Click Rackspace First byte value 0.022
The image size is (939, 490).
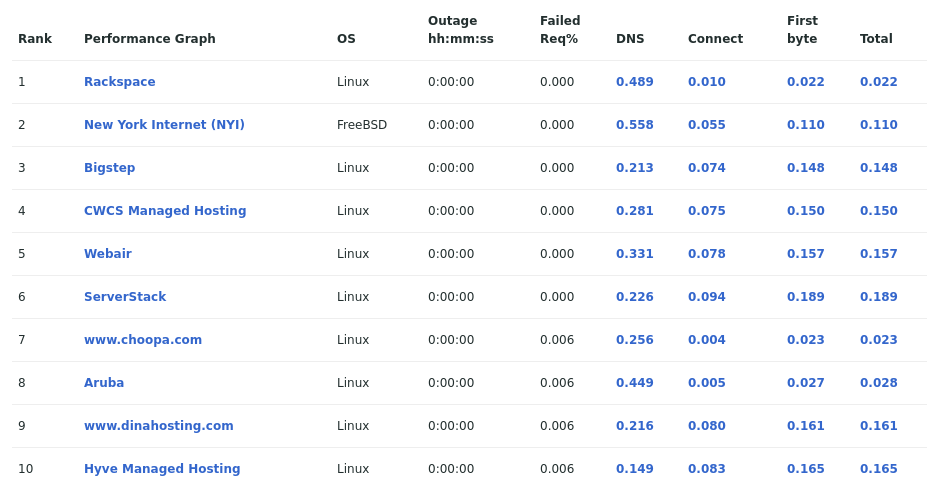[805, 81]
